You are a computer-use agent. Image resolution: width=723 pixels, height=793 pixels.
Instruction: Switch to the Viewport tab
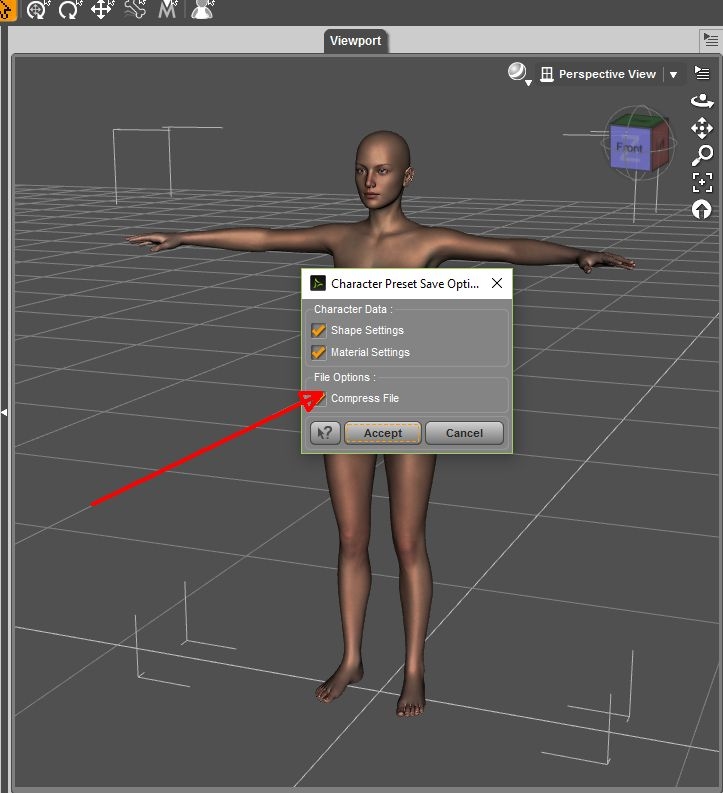click(x=355, y=40)
